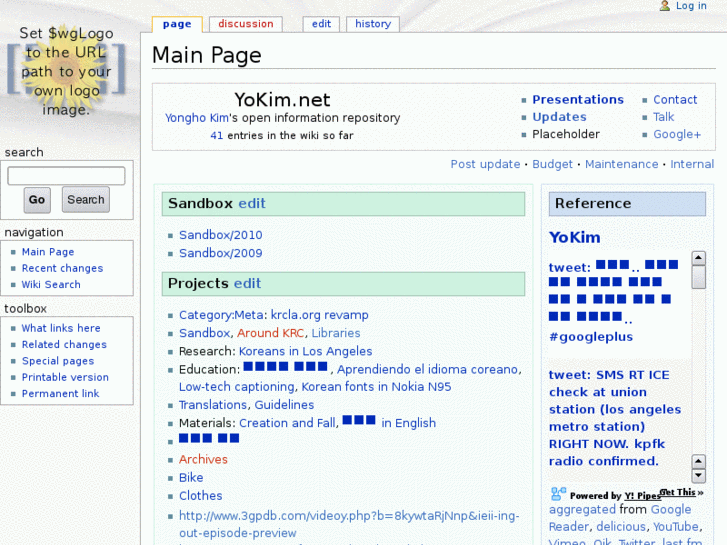Viewport: 727px width, 545px height.
Task: Open Wiki Search navigation link
Action: tap(51, 284)
